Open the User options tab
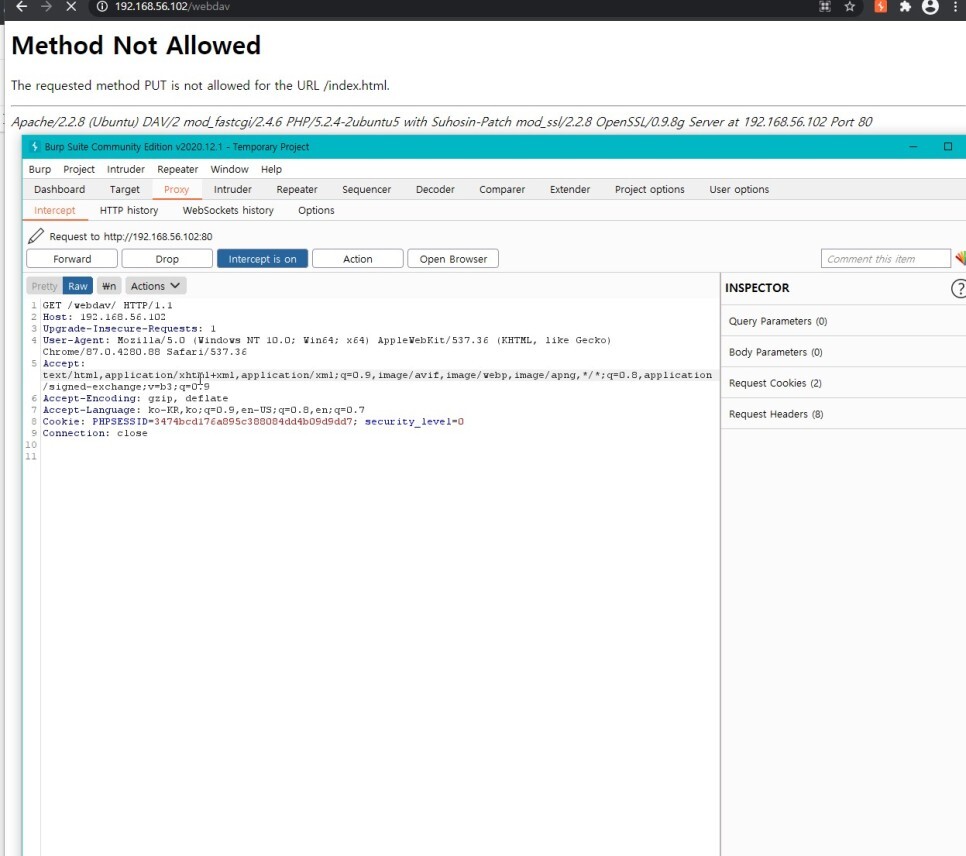The image size is (966, 856). click(x=739, y=189)
